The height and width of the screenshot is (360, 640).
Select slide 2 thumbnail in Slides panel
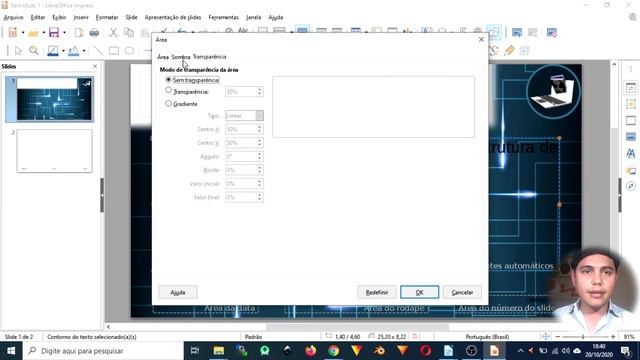tap(54, 151)
